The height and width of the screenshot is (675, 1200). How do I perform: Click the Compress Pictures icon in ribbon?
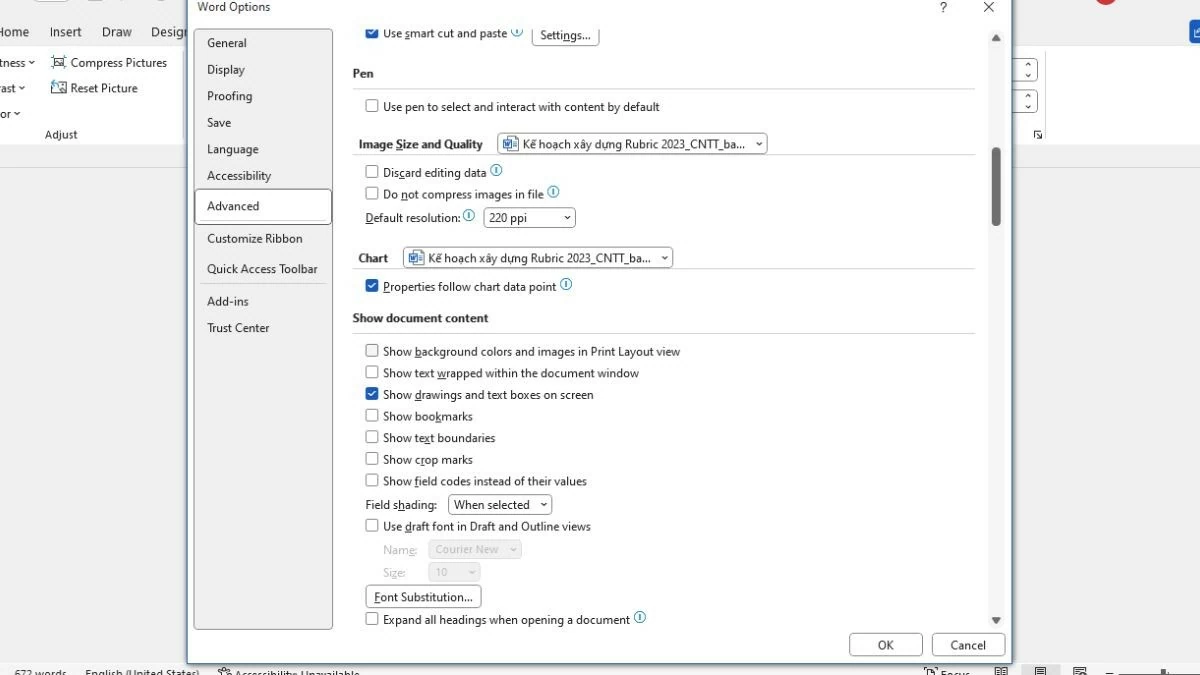point(58,62)
